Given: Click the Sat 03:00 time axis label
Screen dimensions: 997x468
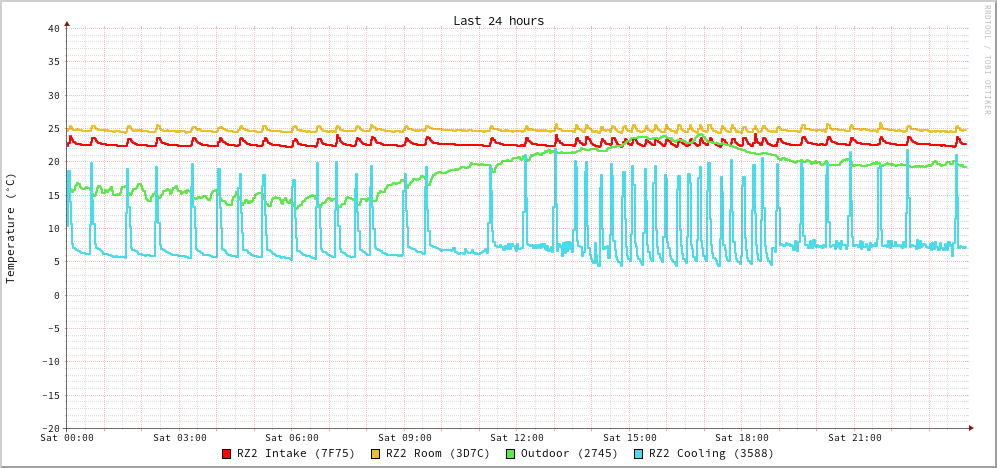Looking at the screenshot, I should pyautogui.click(x=180, y=438).
